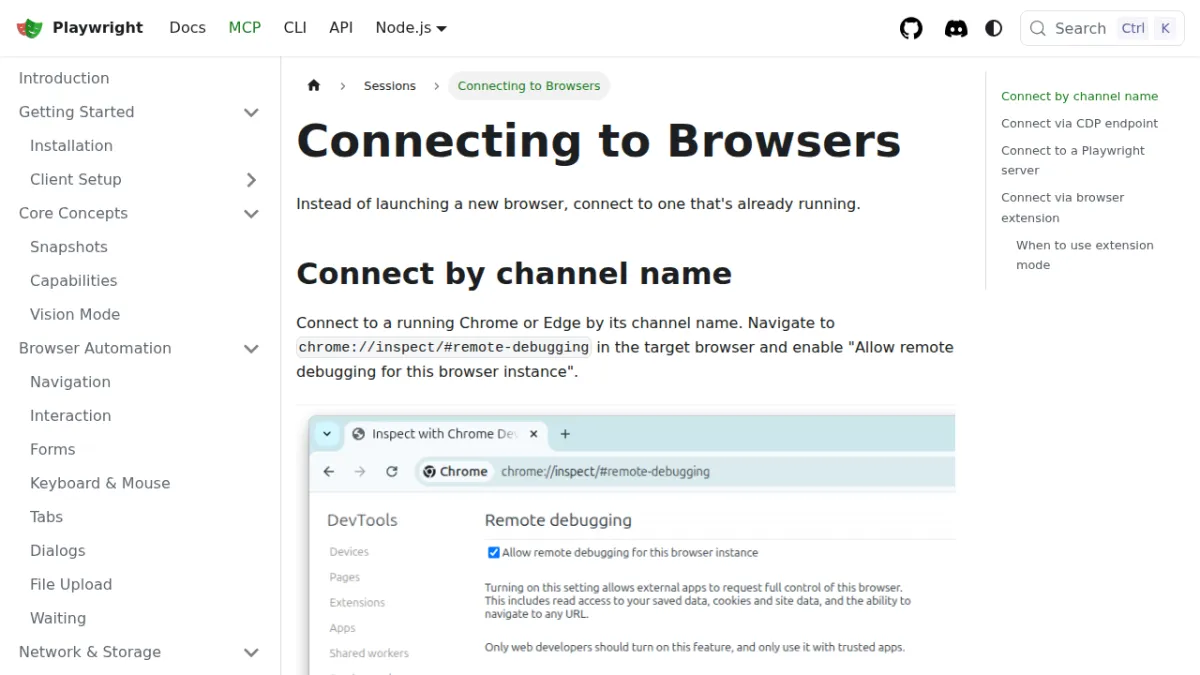
Task: Click the Getting Started sidebar label
Action: (x=76, y=112)
